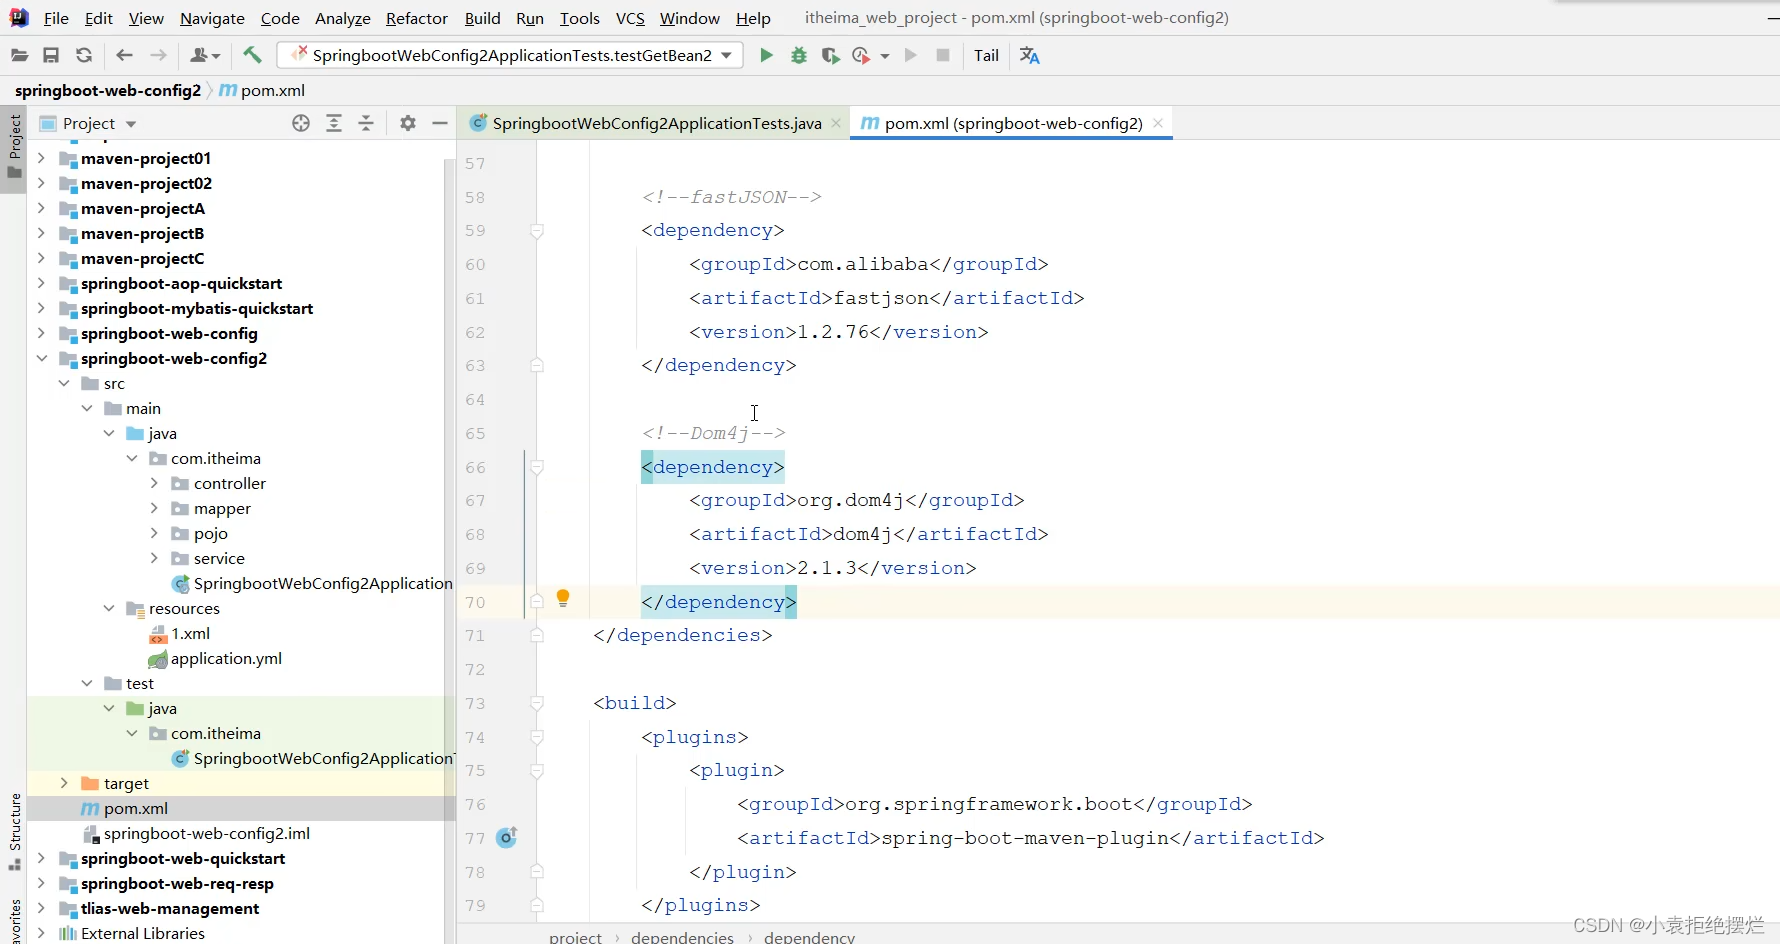This screenshot has height=944, width=1780.
Task: Open the dropdown arrow beside profiler icon
Action: point(885,57)
